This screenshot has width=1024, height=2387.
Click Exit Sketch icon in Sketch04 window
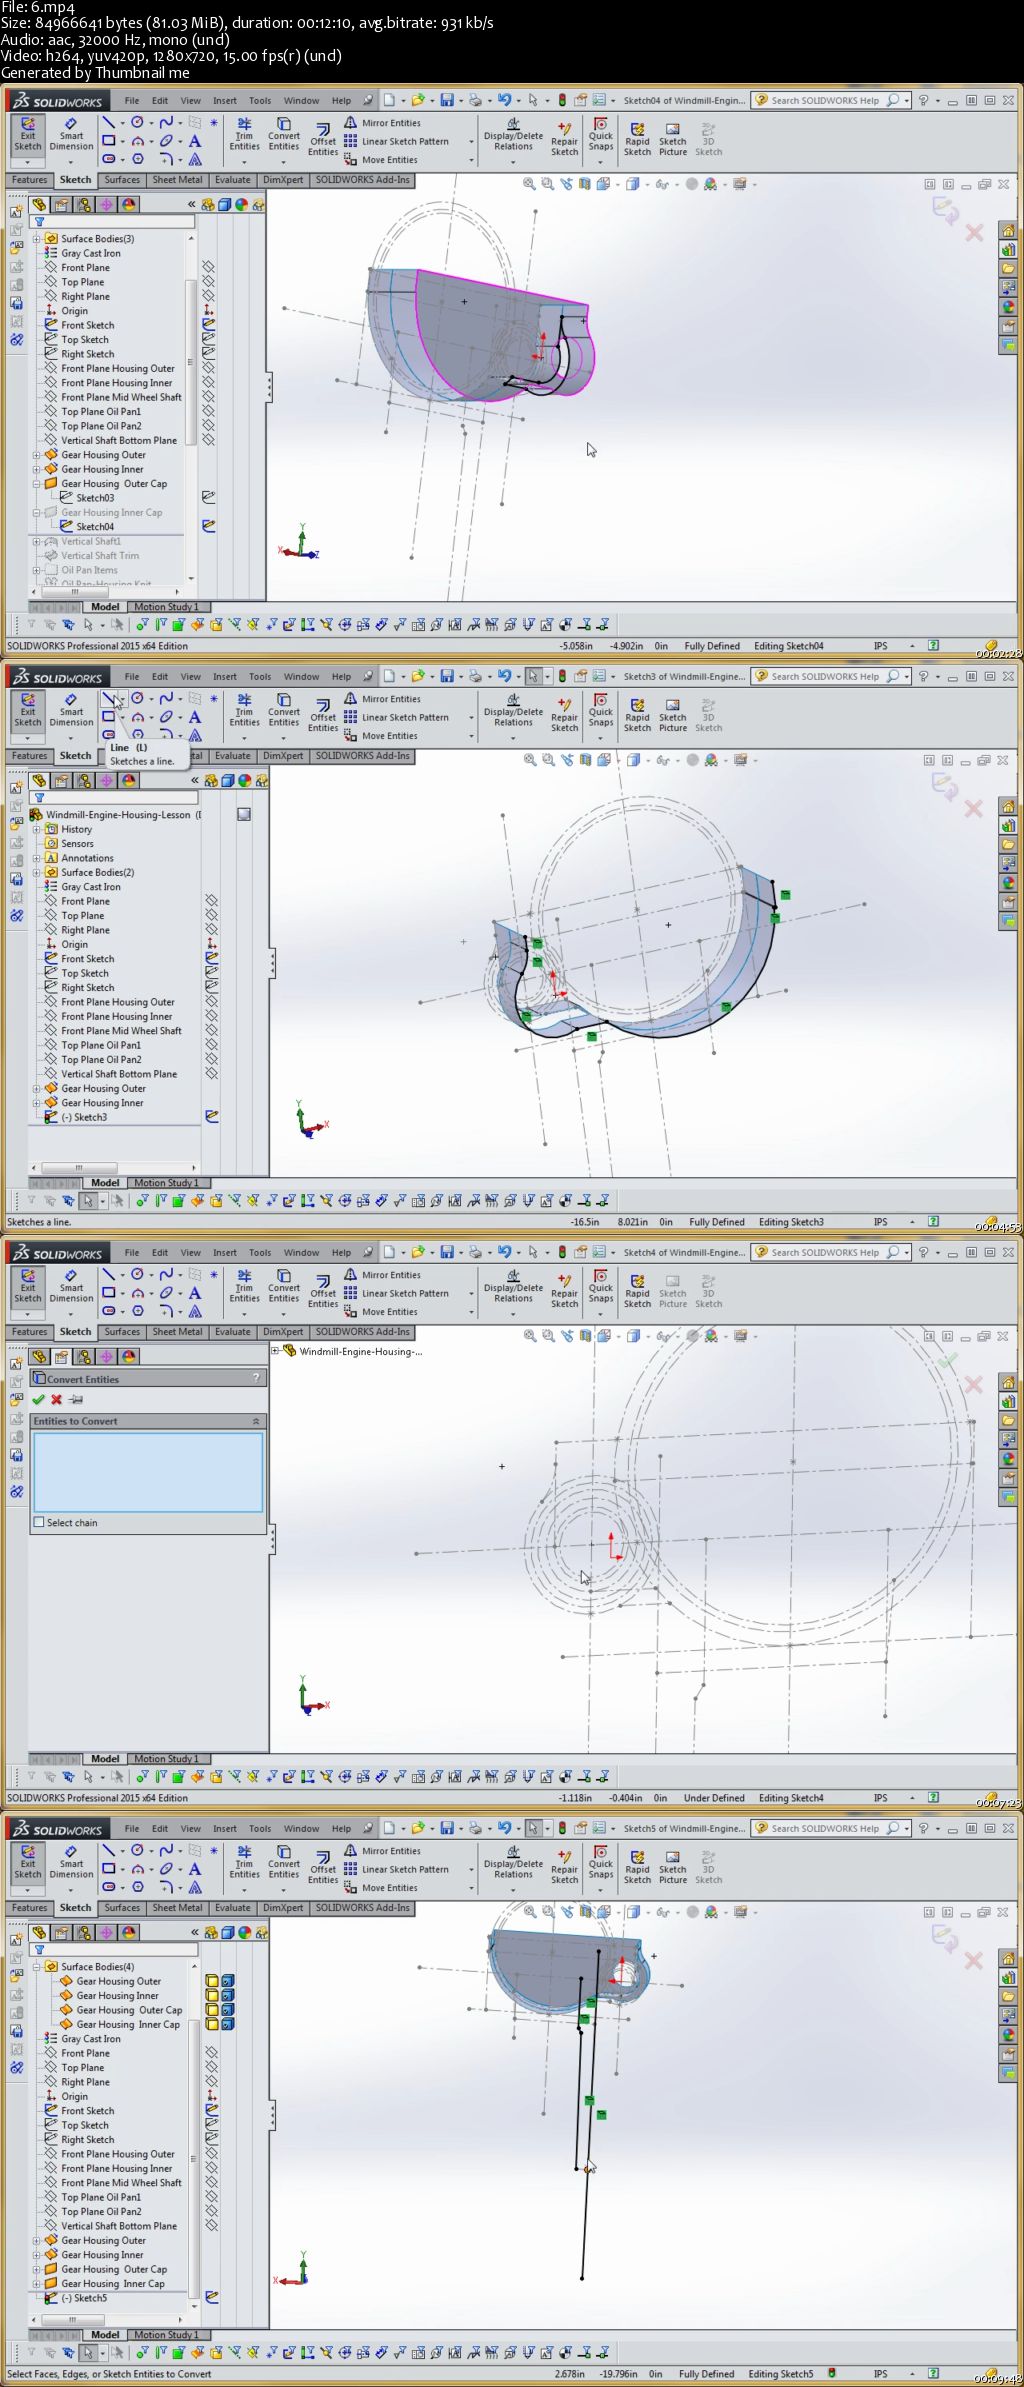coord(28,135)
